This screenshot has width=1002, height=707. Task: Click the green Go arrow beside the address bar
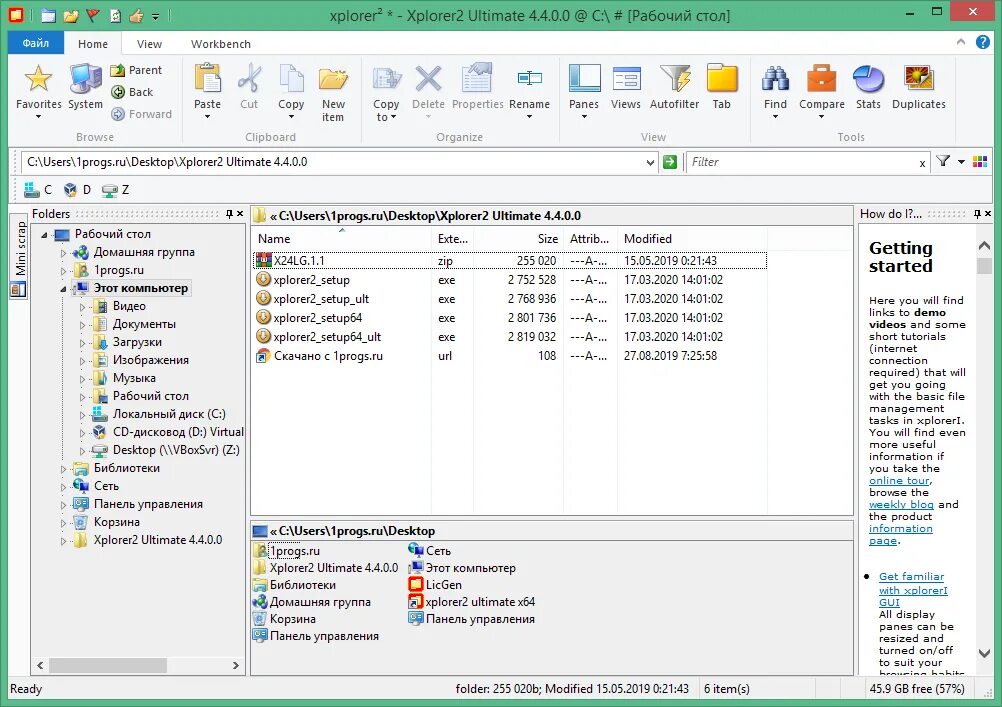tap(670, 161)
